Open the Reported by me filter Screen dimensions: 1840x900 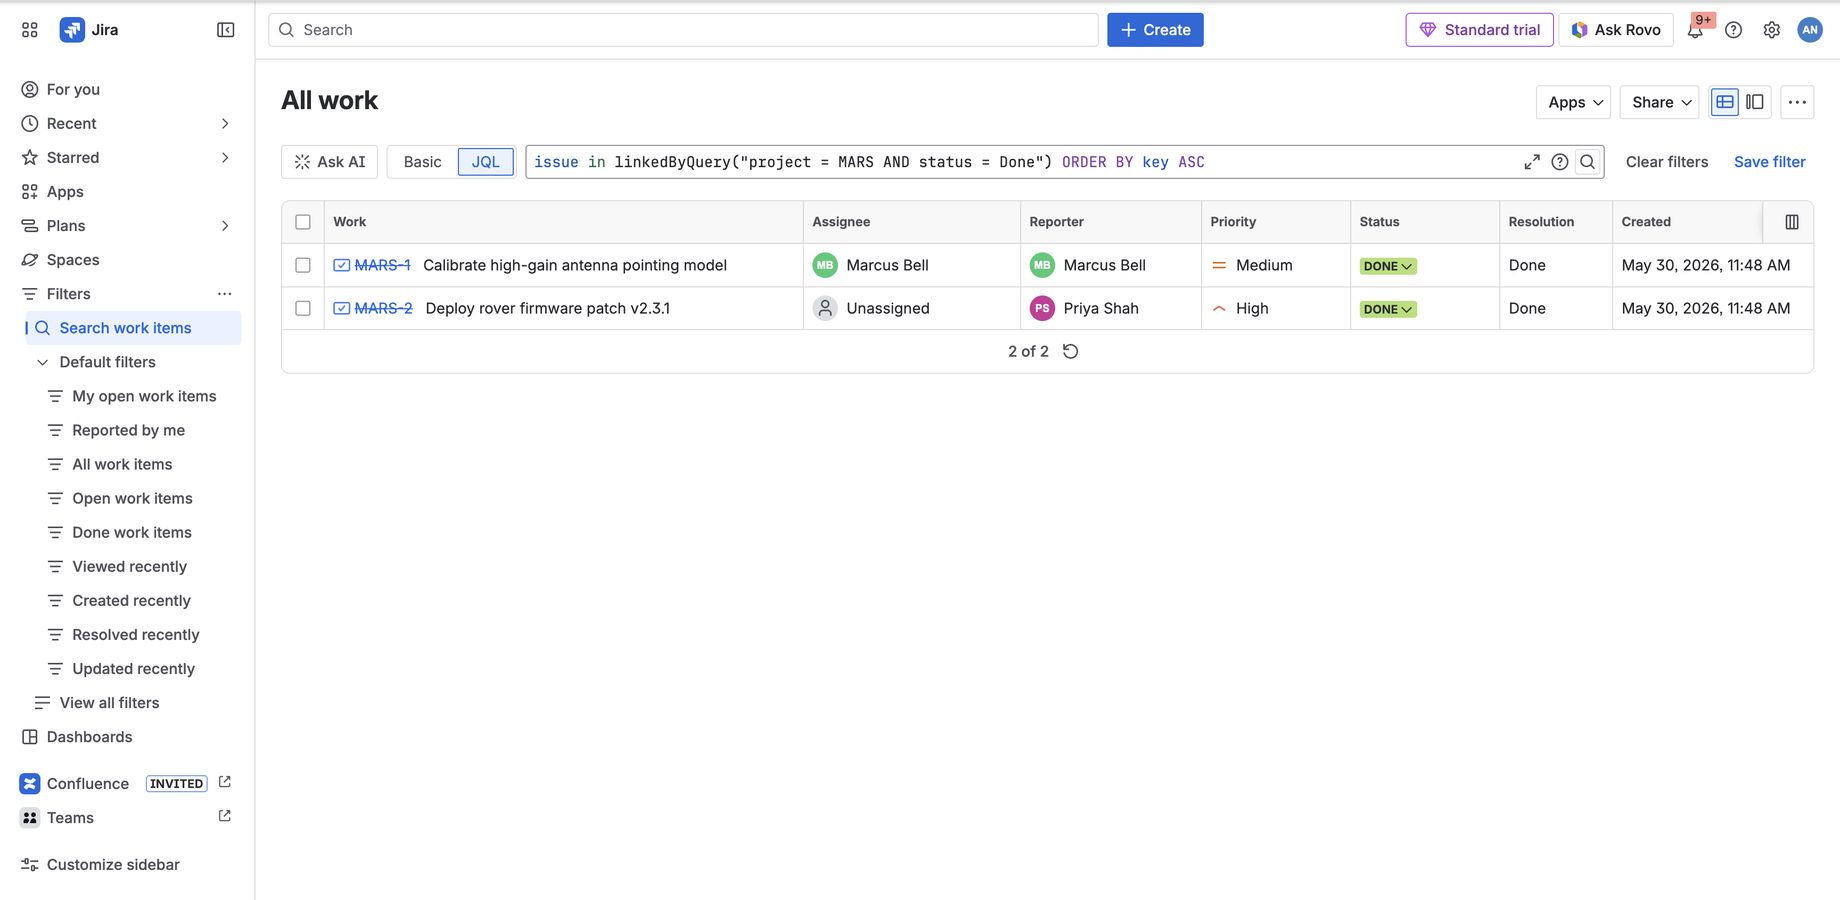click(128, 430)
